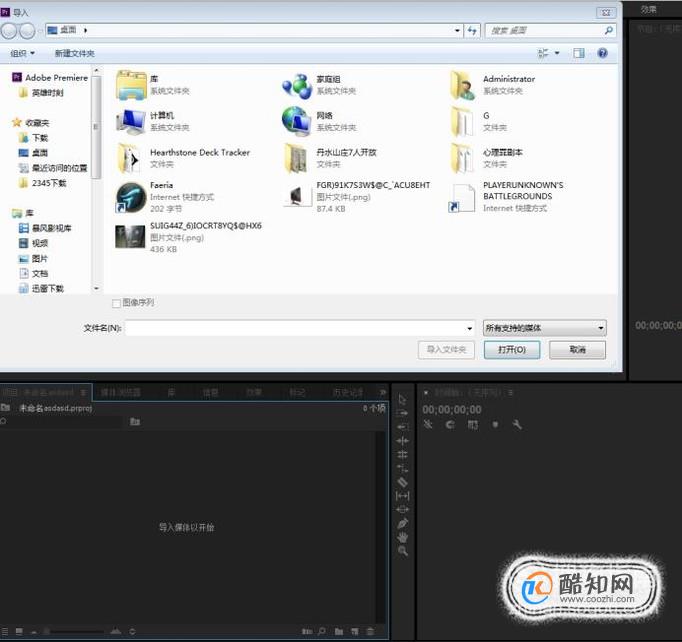Open the Markers tab
Screen dimensions: 682x642
(298, 393)
